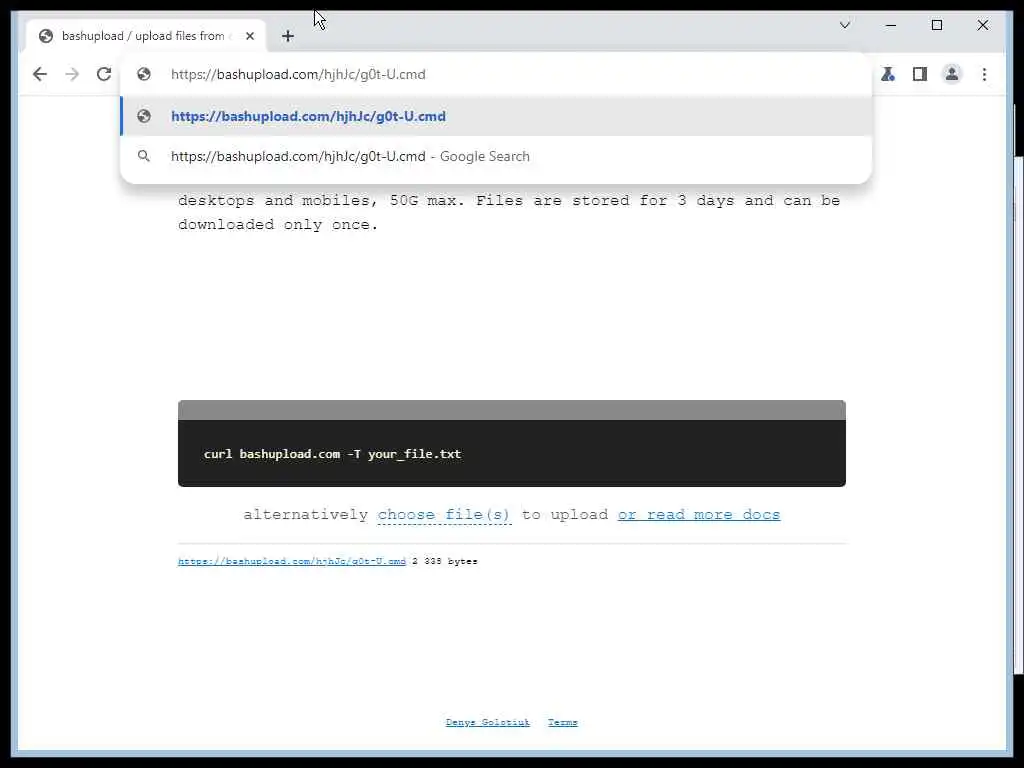This screenshot has height=768, width=1024.
Task: Open the tab search chevron
Action: pyautogui.click(x=844, y=25)
